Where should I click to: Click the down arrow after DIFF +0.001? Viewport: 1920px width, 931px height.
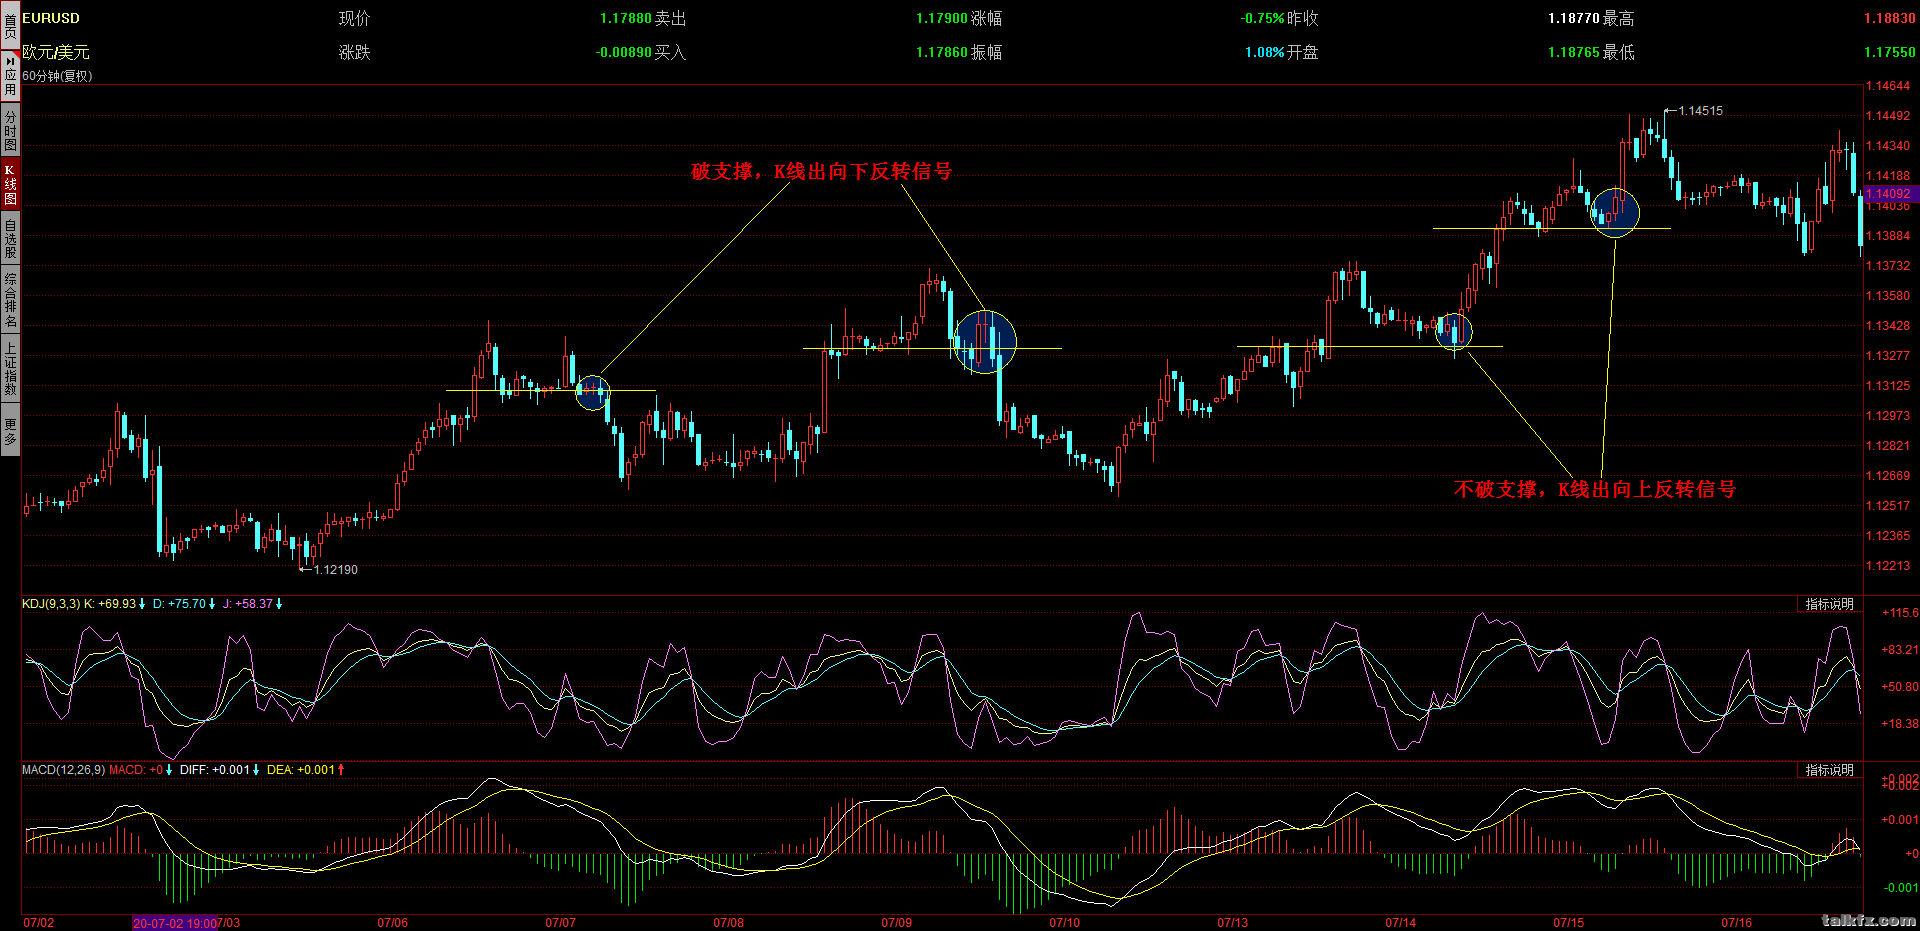(256, 770)
